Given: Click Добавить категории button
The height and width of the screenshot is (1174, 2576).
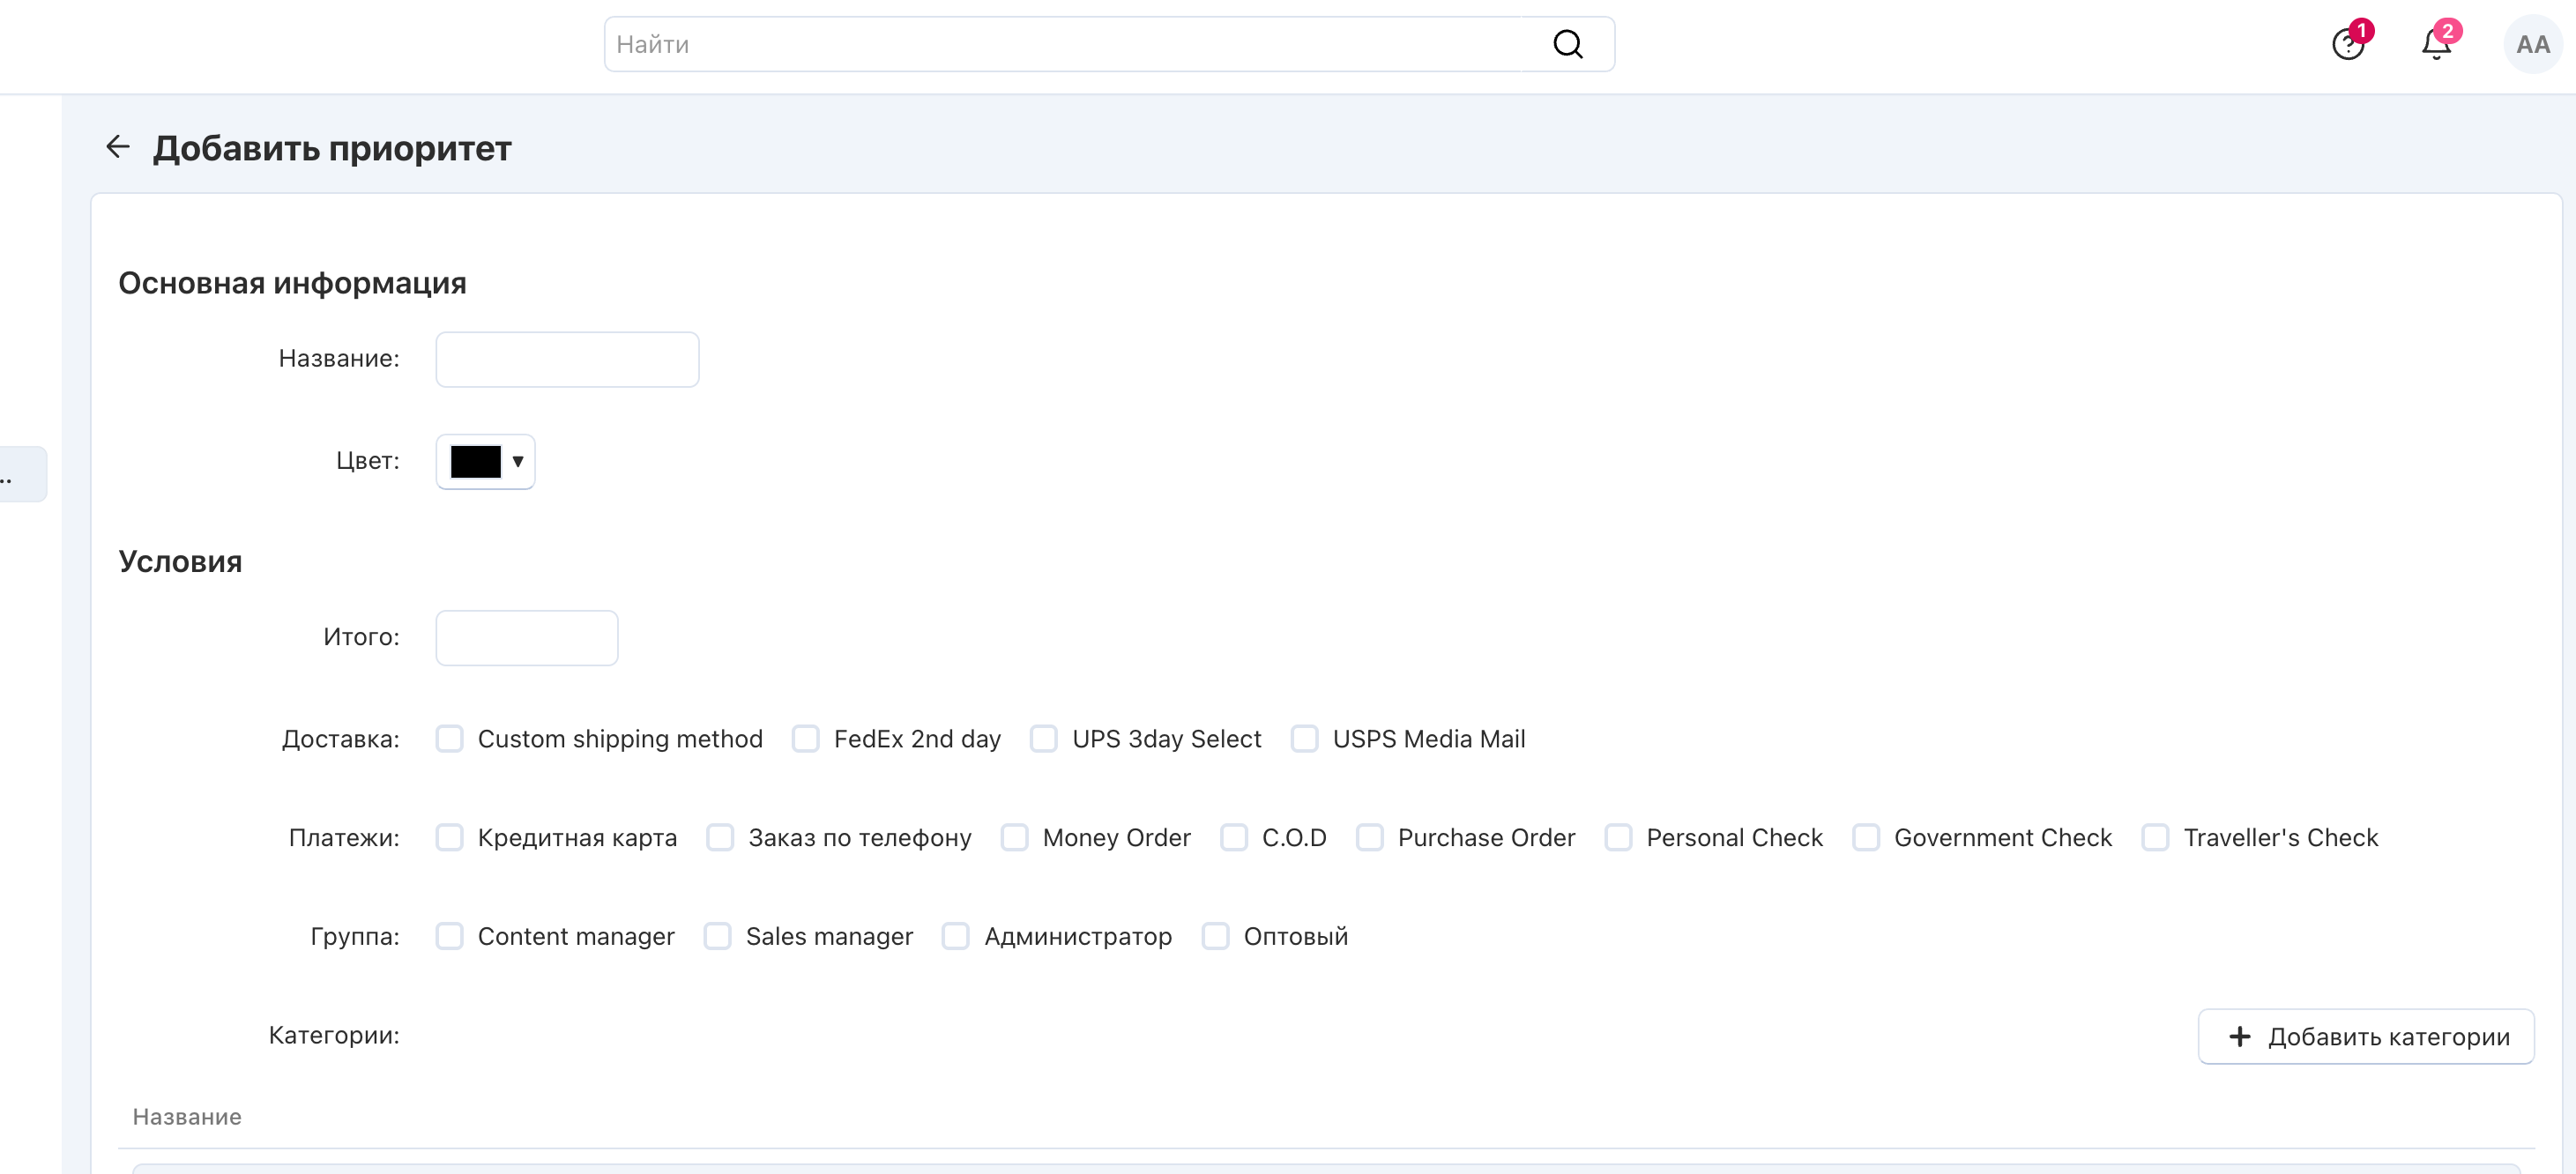Looking at the screenshot, I should coord(2366,1036).
